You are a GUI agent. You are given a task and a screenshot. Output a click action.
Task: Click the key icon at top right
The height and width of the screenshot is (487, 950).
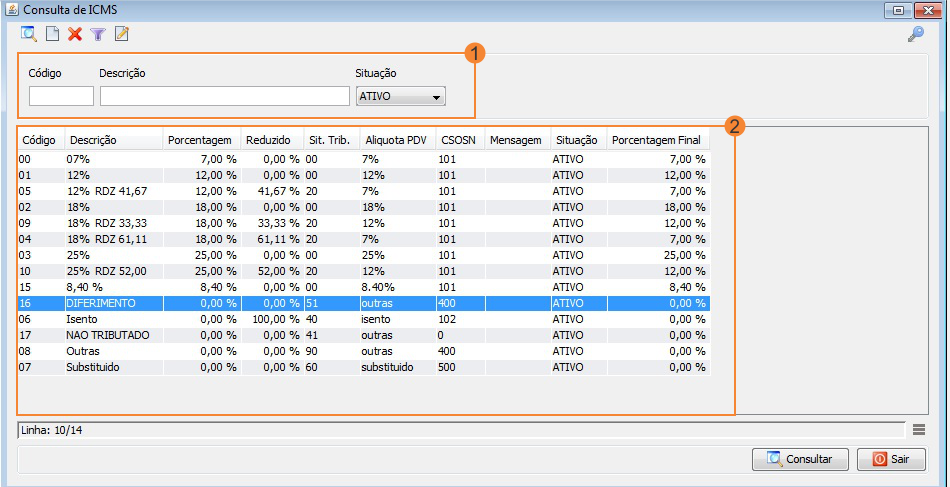pos(915,35)
